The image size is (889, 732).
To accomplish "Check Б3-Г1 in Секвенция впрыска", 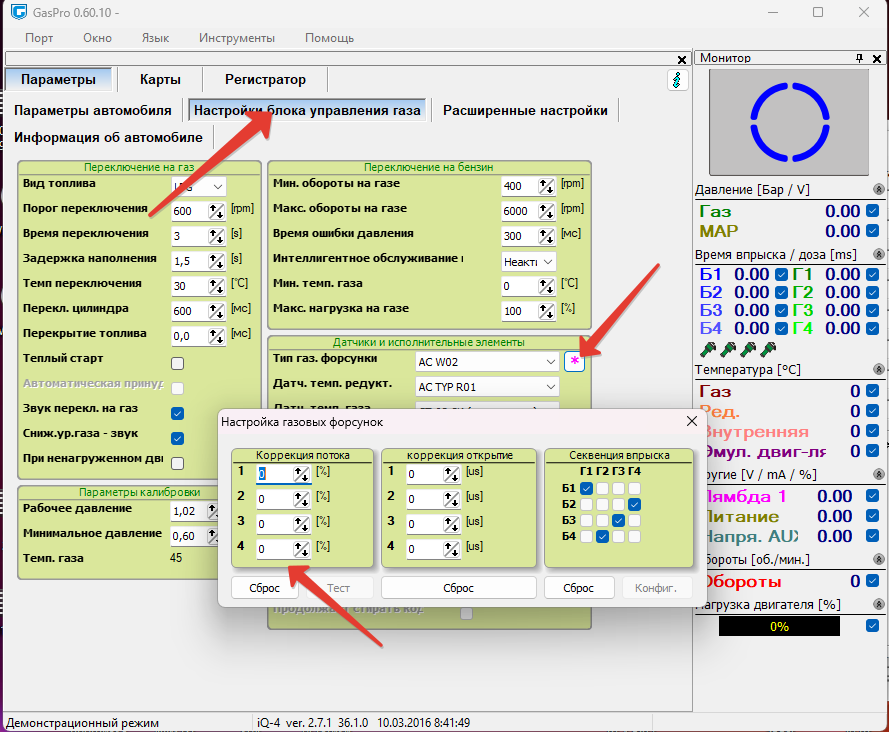I will coord(587,520).
